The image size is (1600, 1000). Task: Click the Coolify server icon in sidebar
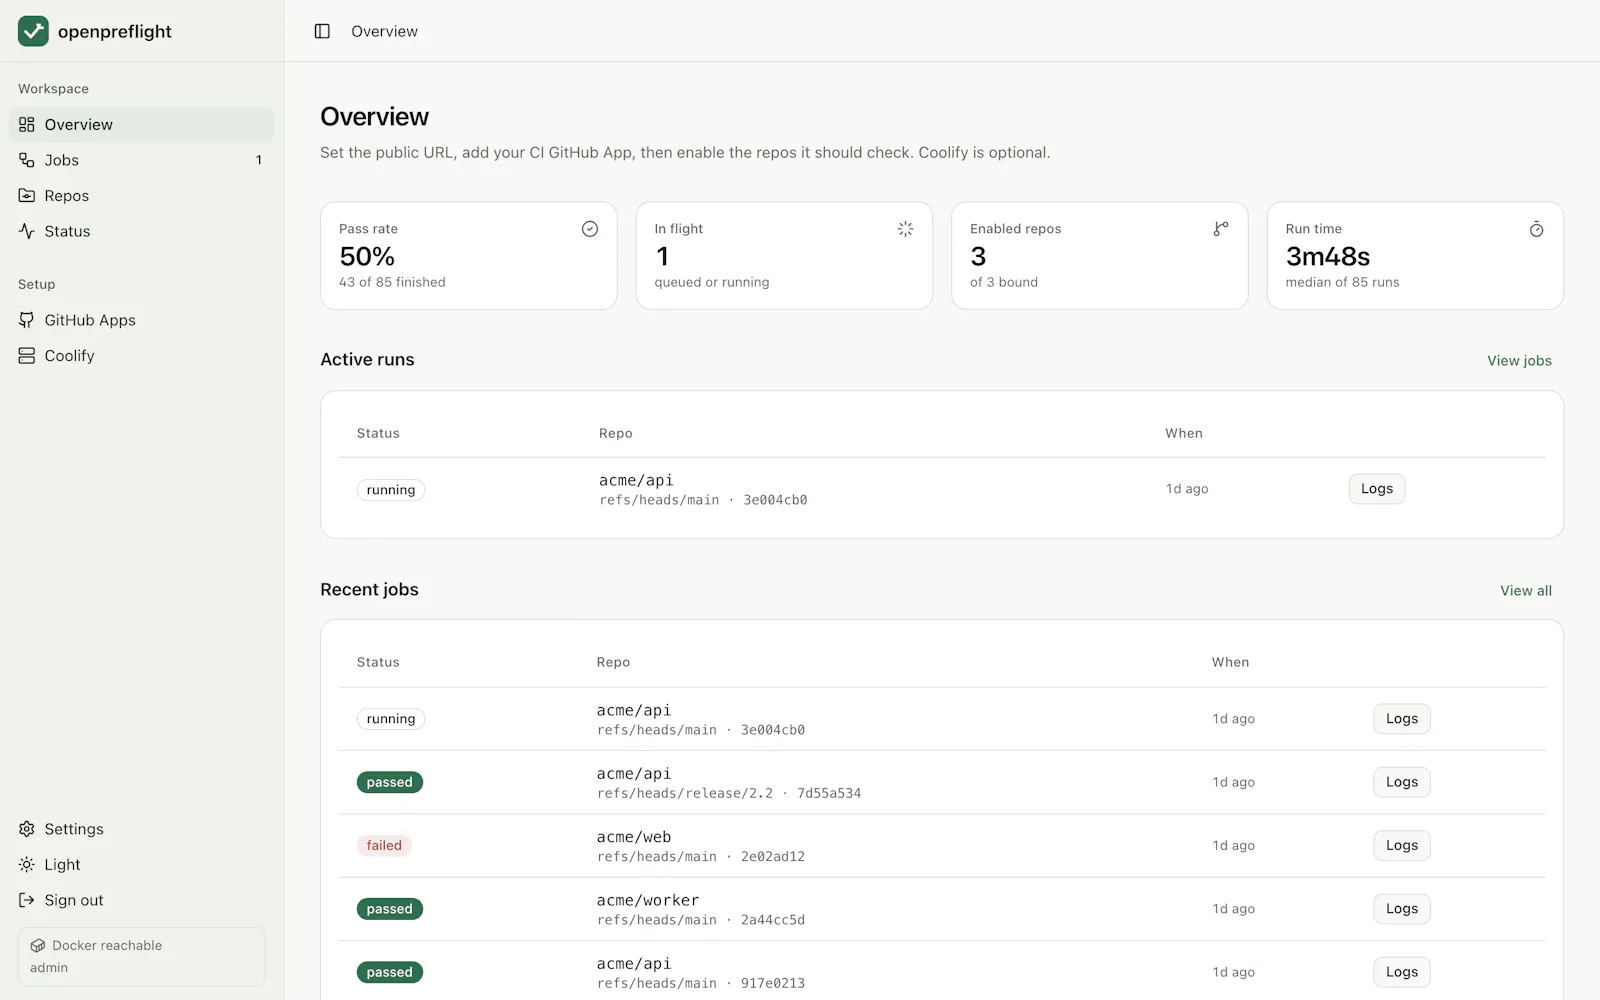point(27,356)
